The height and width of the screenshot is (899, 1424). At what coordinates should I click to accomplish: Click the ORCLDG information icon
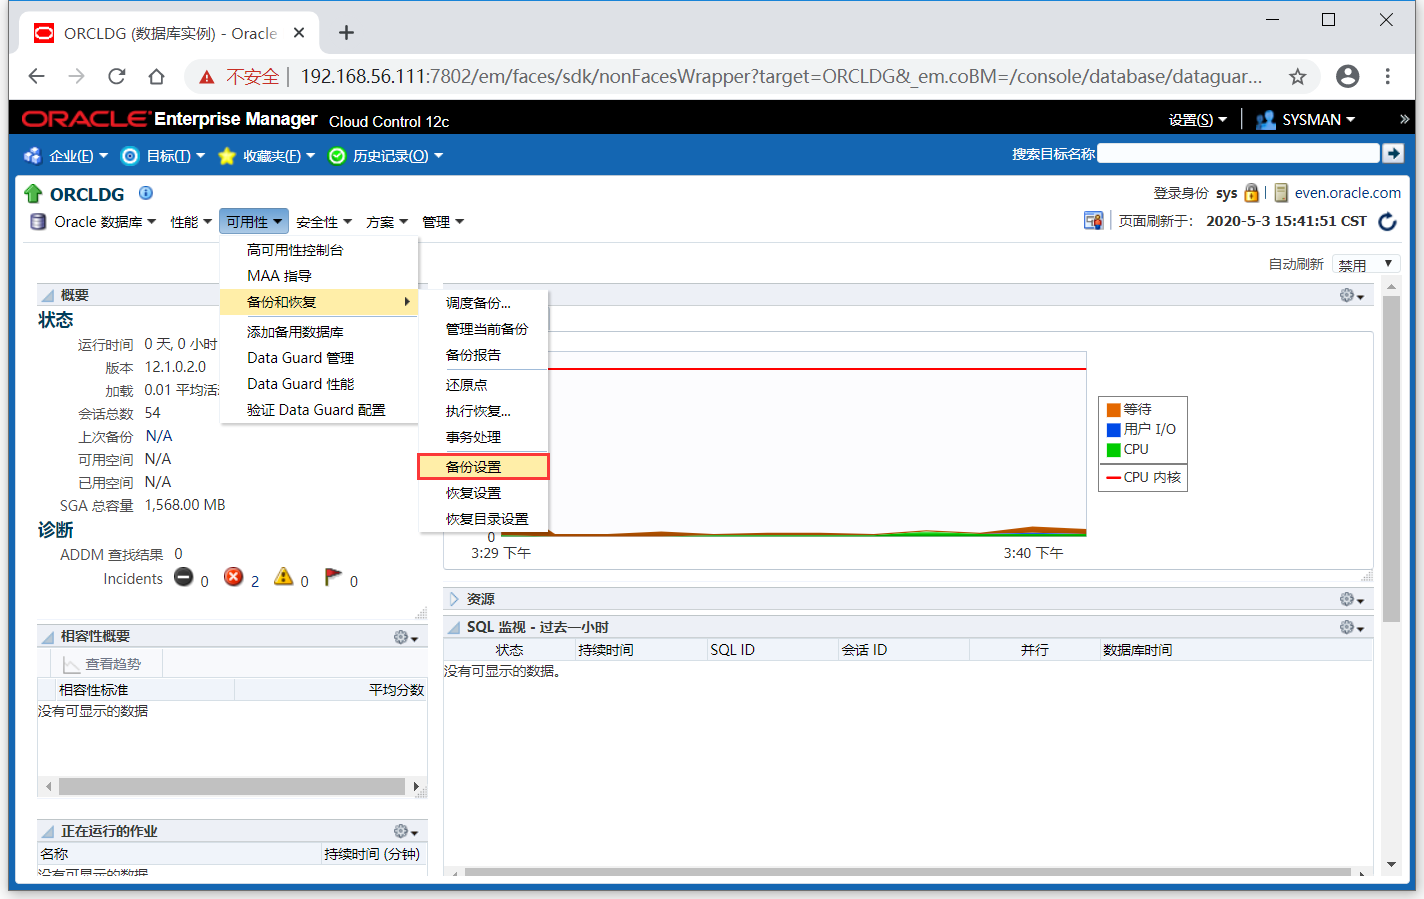click(146, 192)
